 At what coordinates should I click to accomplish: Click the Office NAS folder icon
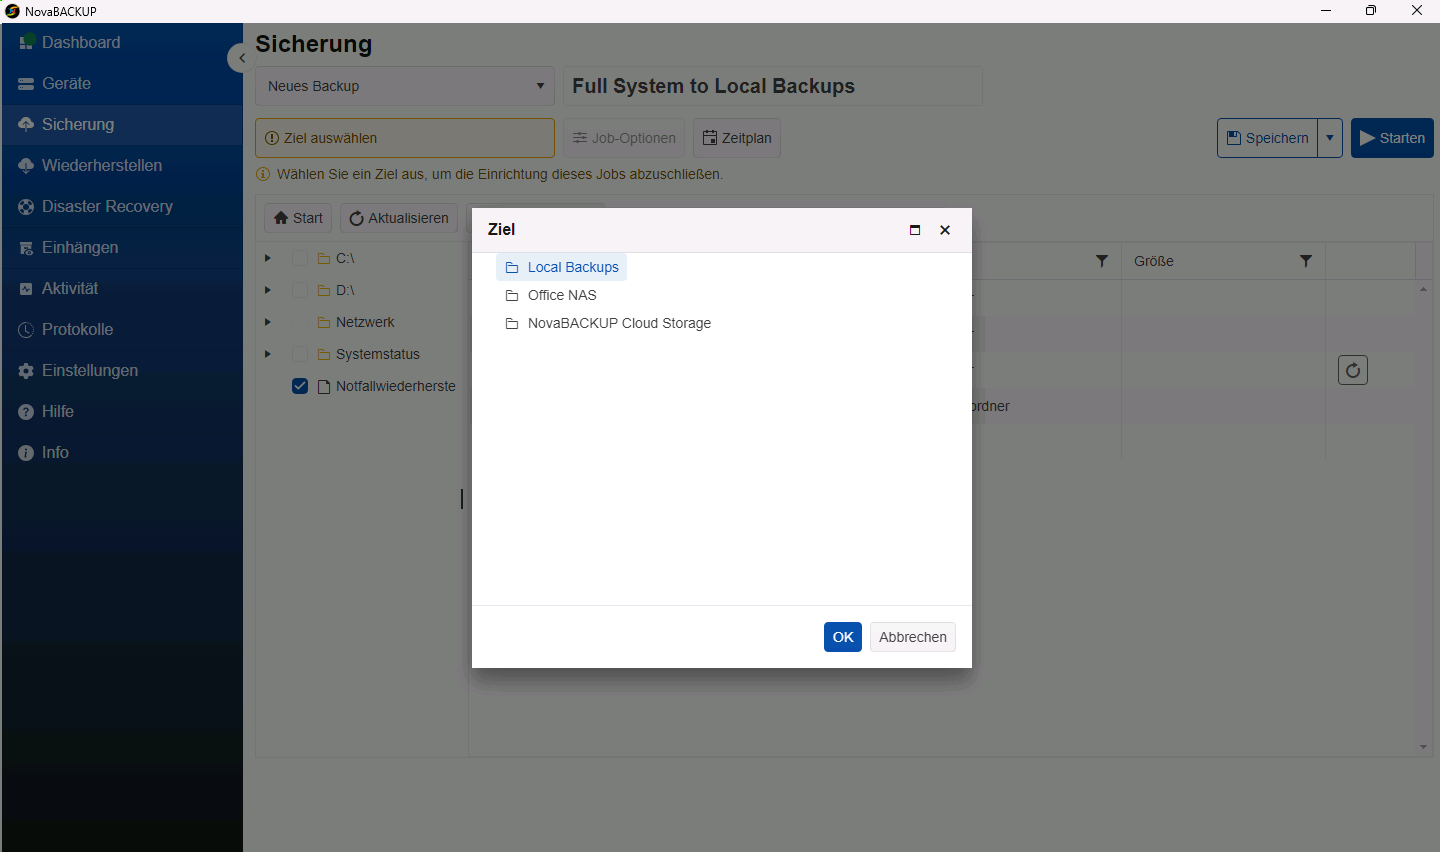click(512, 296)
